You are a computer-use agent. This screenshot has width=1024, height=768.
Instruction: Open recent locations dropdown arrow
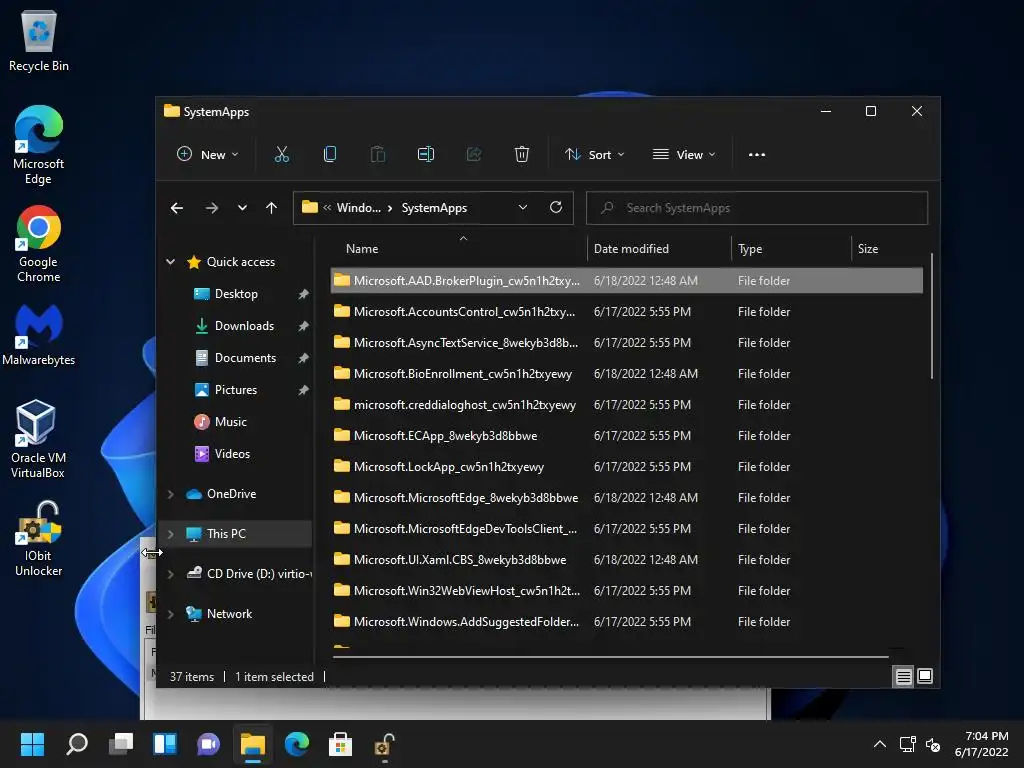click(x=242, y=208)
